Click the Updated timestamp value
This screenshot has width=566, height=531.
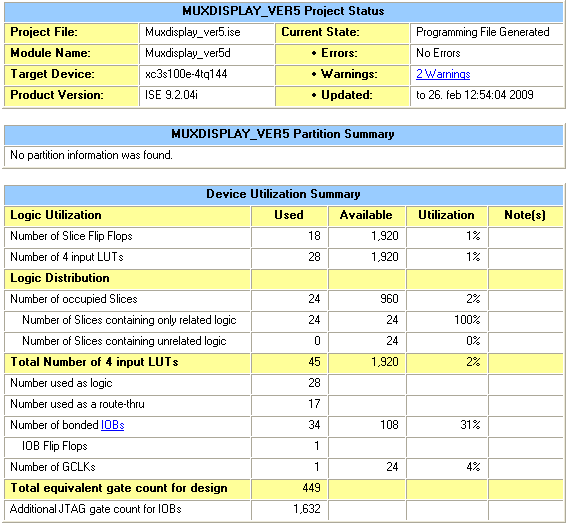pyautogui.click(x=475, y=95)
